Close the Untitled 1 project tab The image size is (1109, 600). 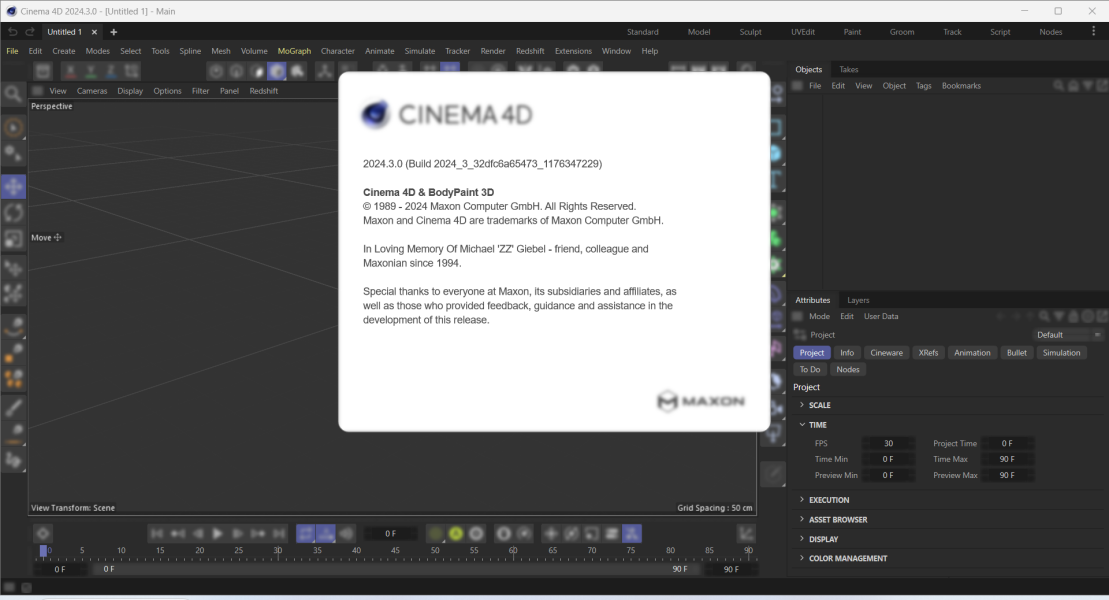point(94,32)
